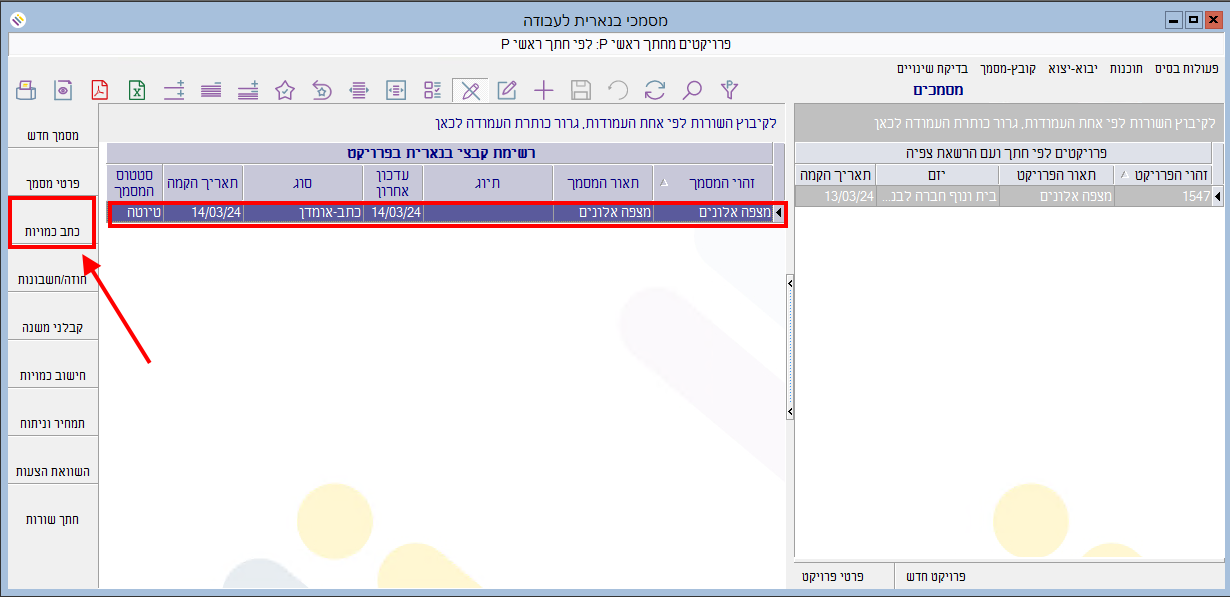
Task: Export the list to Excel
Action: (x=137, y=90)
